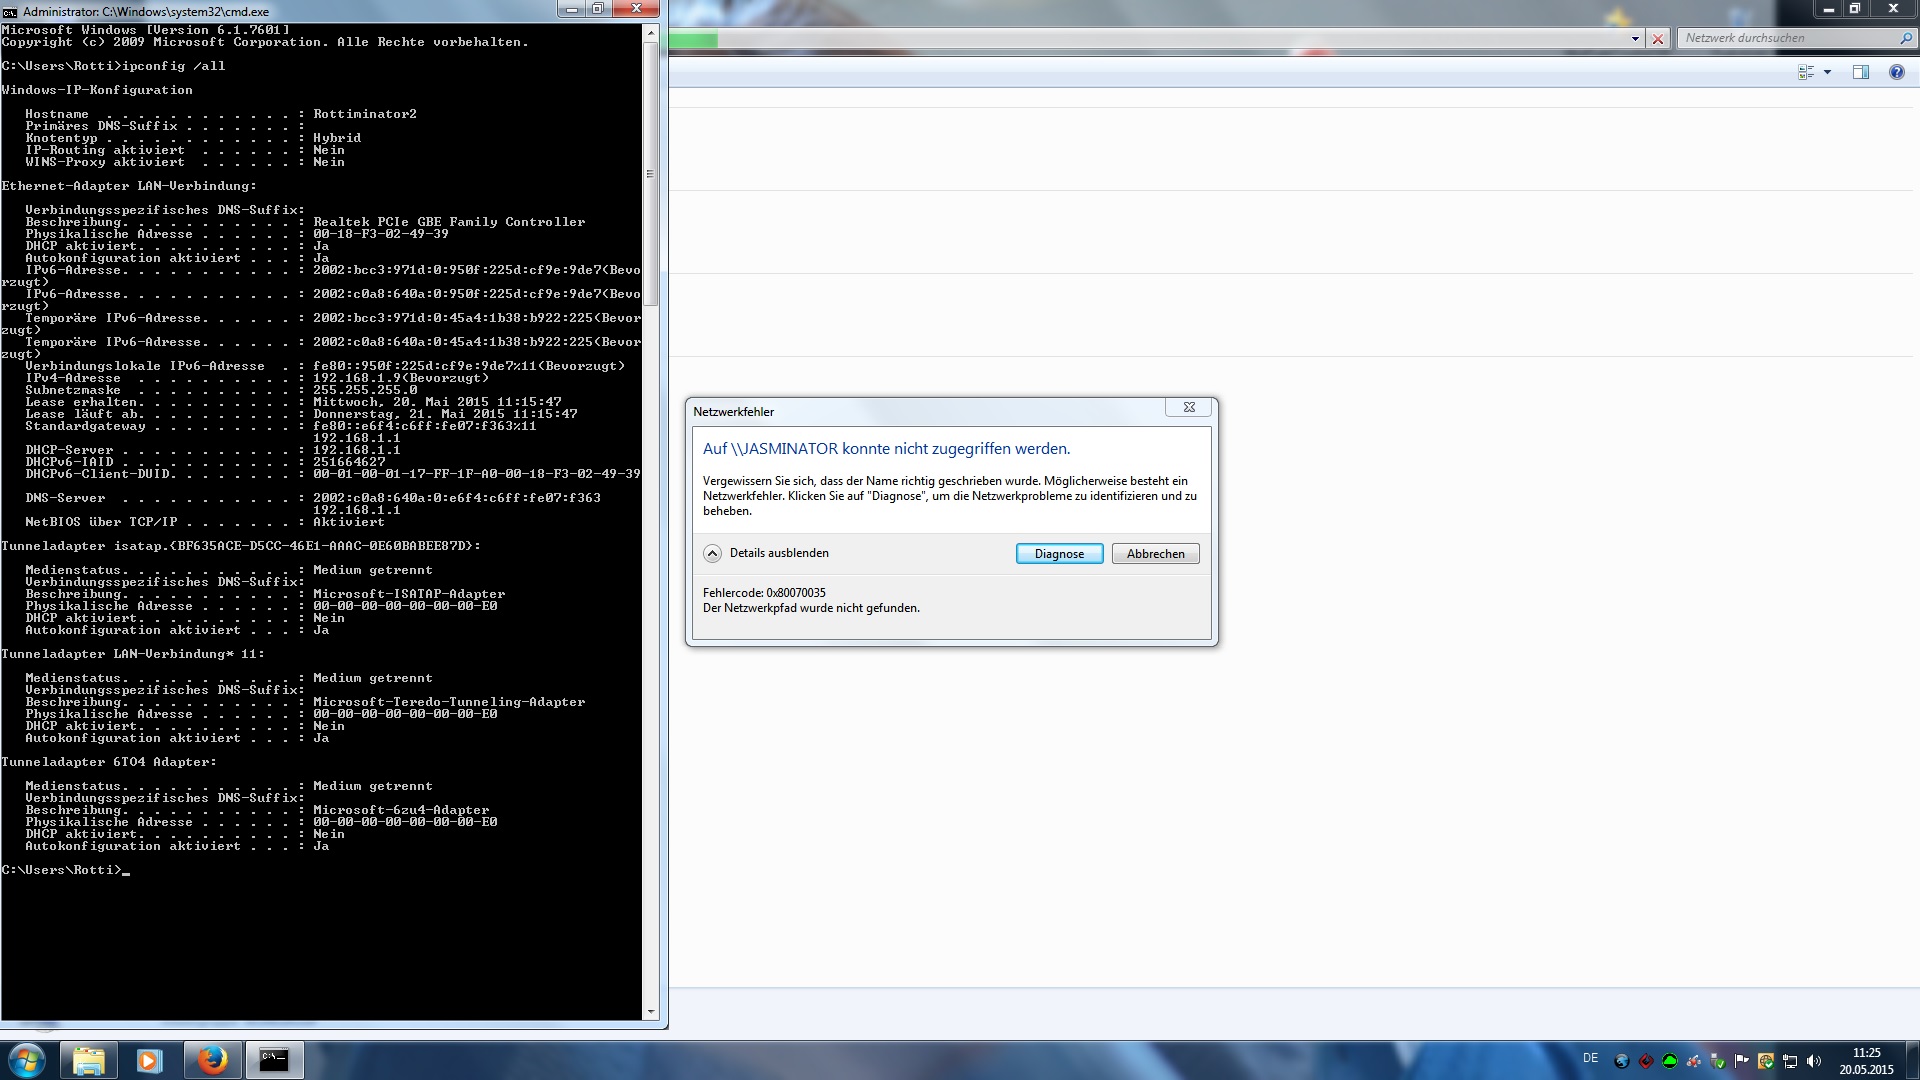Click the change view icon
Viewport: 1920px width, 1080px height.
[1806, 72]
